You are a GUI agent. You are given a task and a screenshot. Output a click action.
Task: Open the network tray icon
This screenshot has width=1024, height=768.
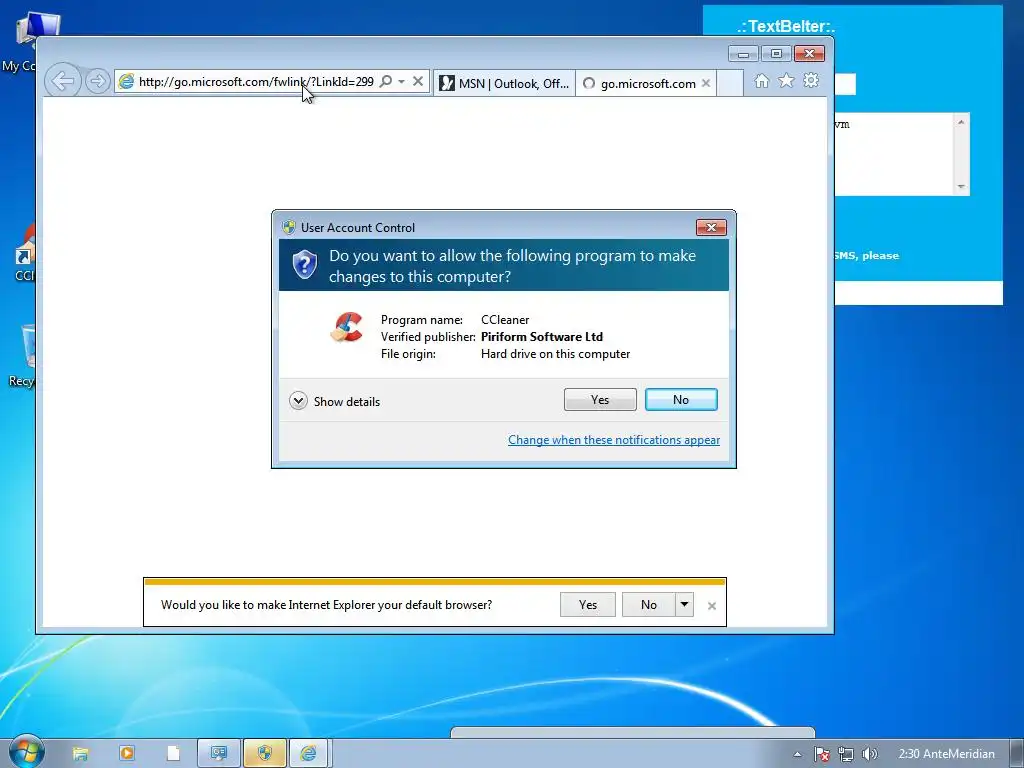click(x=846, y=754)
